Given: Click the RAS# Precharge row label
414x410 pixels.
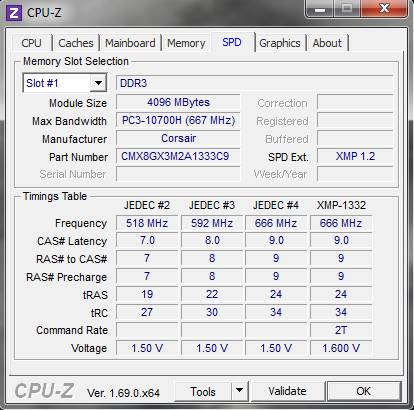Looking at the screenshot, I should [67, 277].
